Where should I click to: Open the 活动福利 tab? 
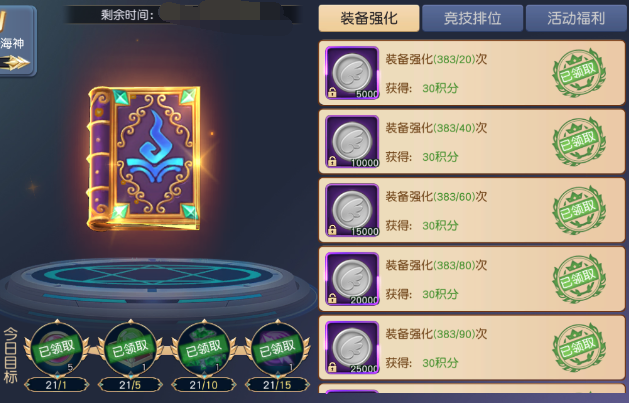point(576,18)
